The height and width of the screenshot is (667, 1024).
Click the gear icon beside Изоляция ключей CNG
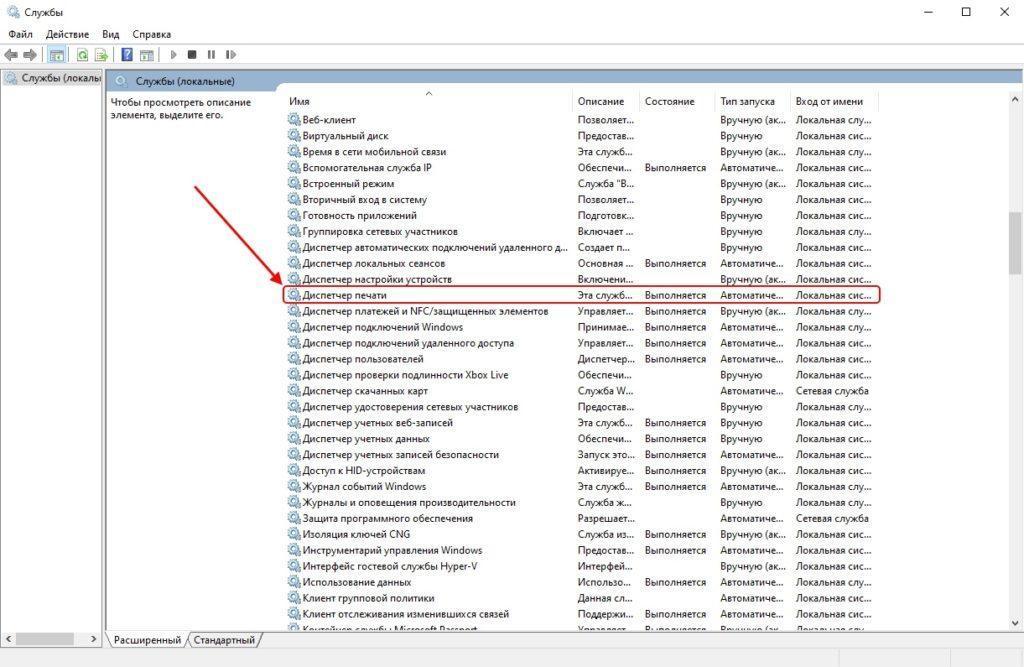point(294,534)
